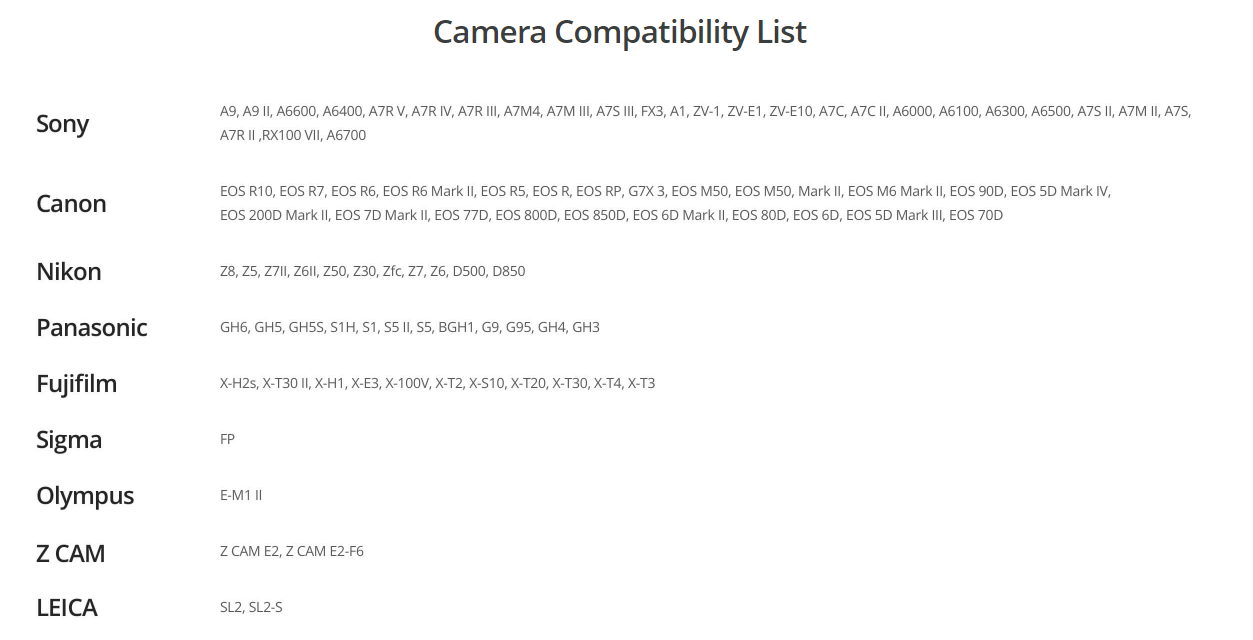Viewport: 1253px width, 640px height.
Task: Click the FP model text beside Sigma
Action: point(227,439)
